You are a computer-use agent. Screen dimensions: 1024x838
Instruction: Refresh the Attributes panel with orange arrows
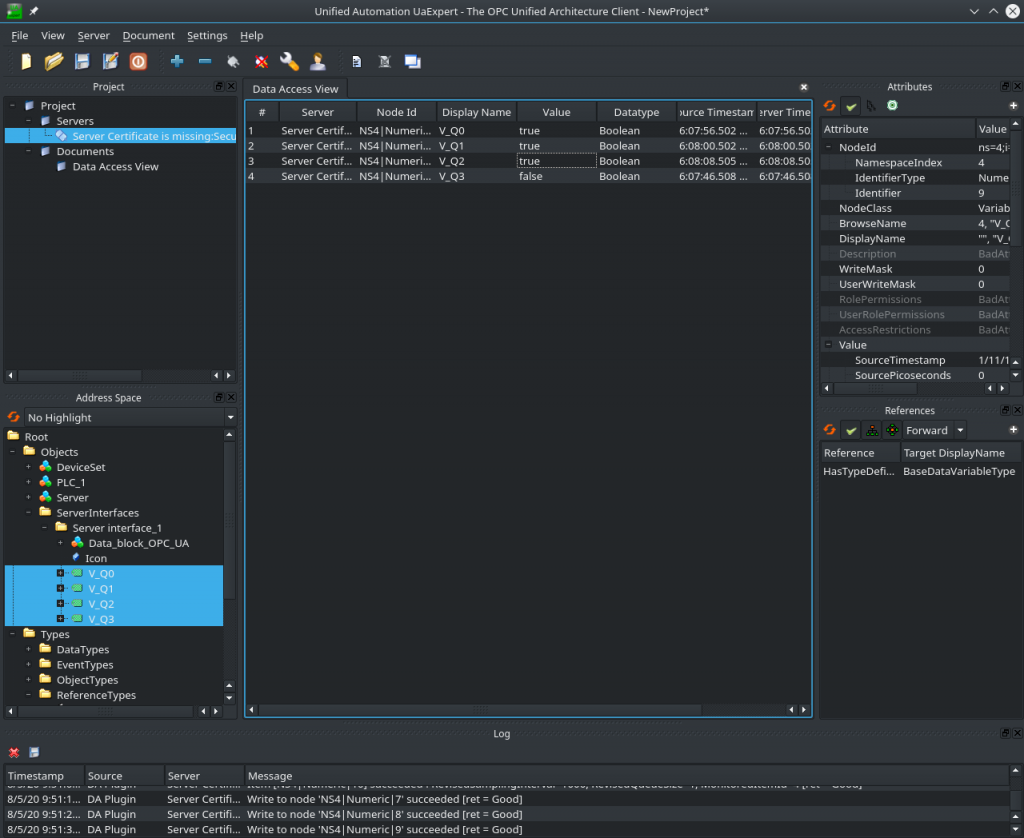(x=829, y=105)
